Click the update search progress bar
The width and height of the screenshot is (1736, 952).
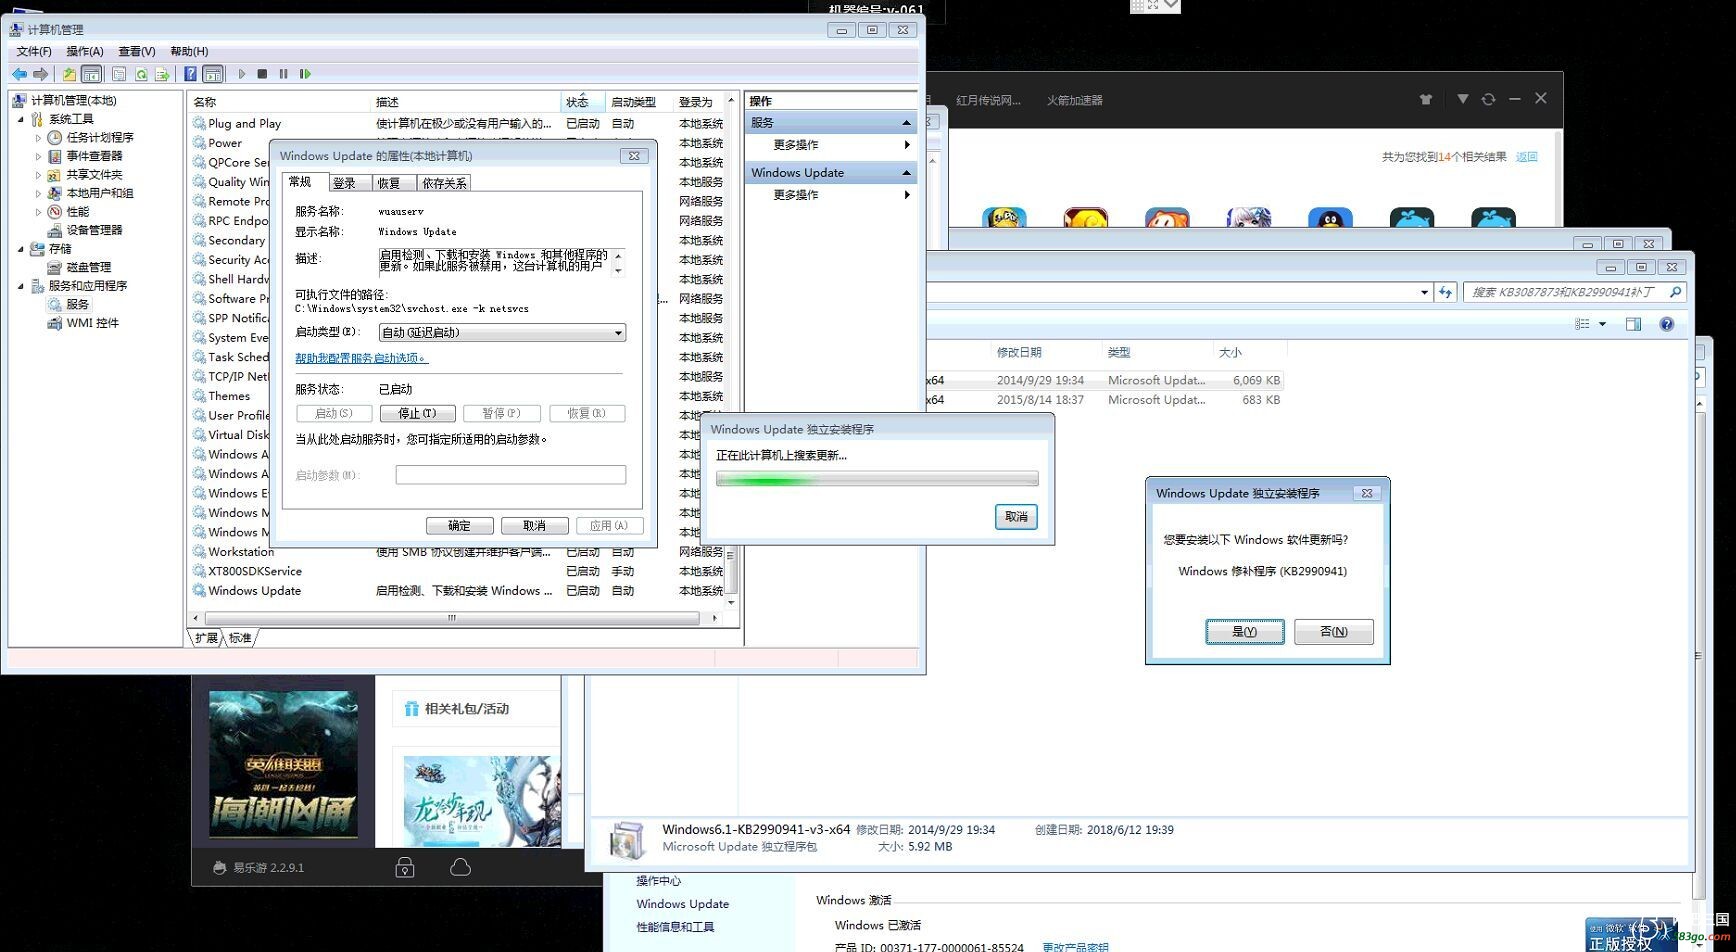[877, 479]
